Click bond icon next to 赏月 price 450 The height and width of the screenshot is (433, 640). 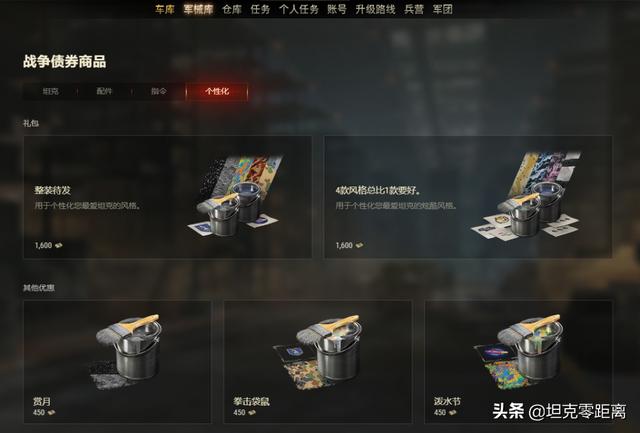click(x=51, y=413)
